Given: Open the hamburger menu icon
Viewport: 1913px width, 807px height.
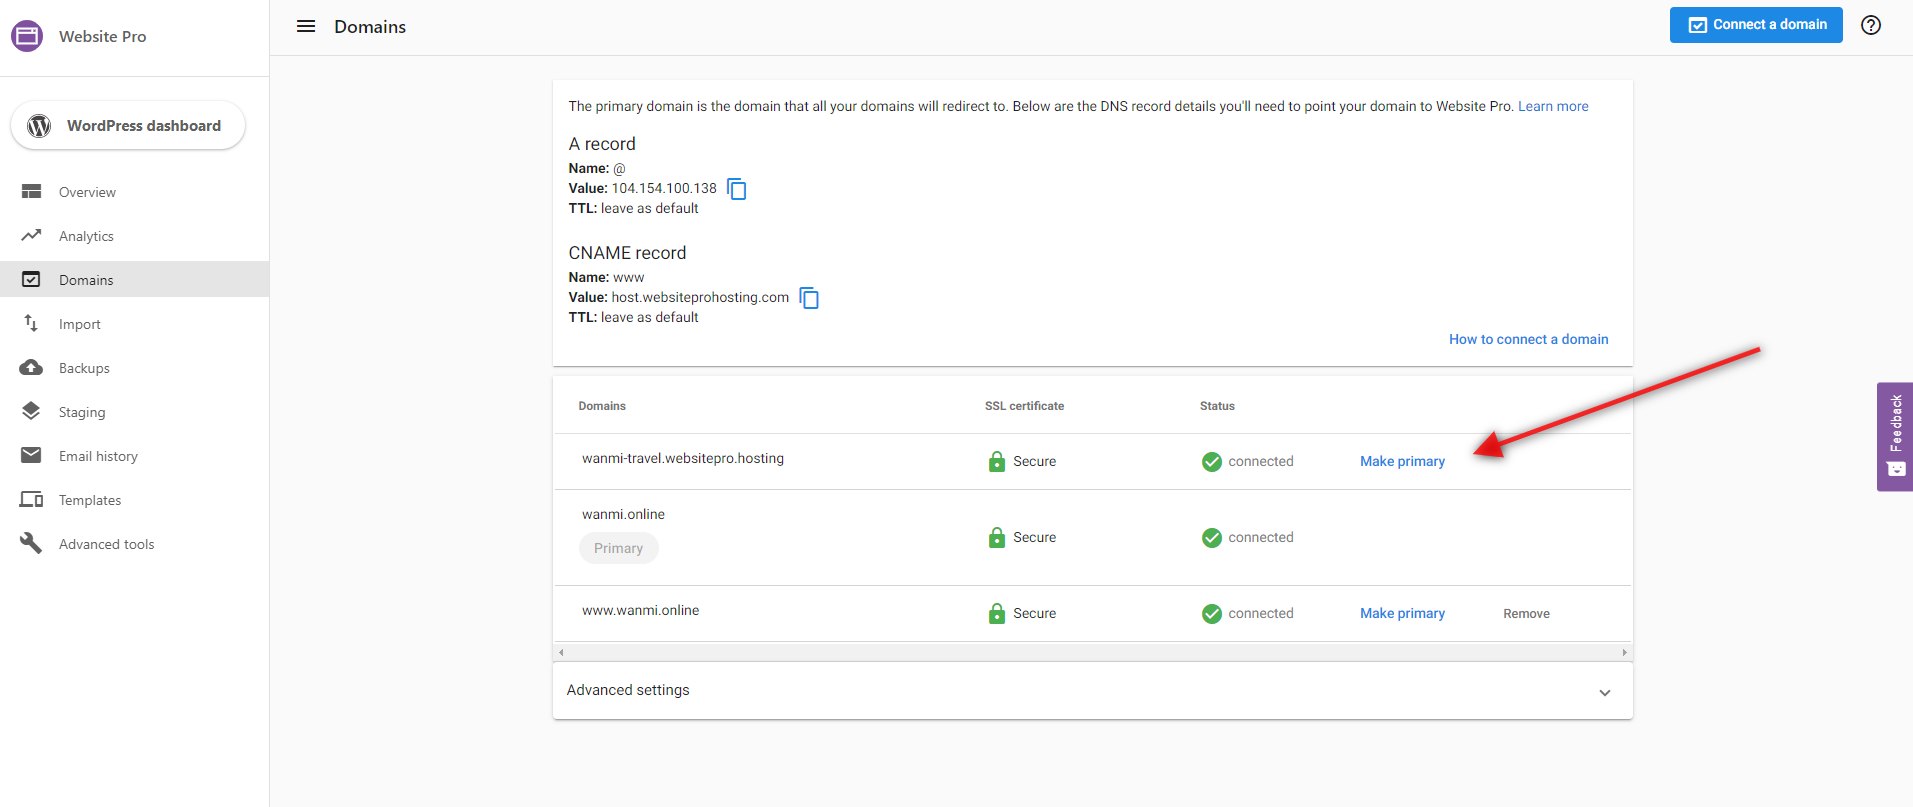Looking at the screenshot, I should coord(306,26).
